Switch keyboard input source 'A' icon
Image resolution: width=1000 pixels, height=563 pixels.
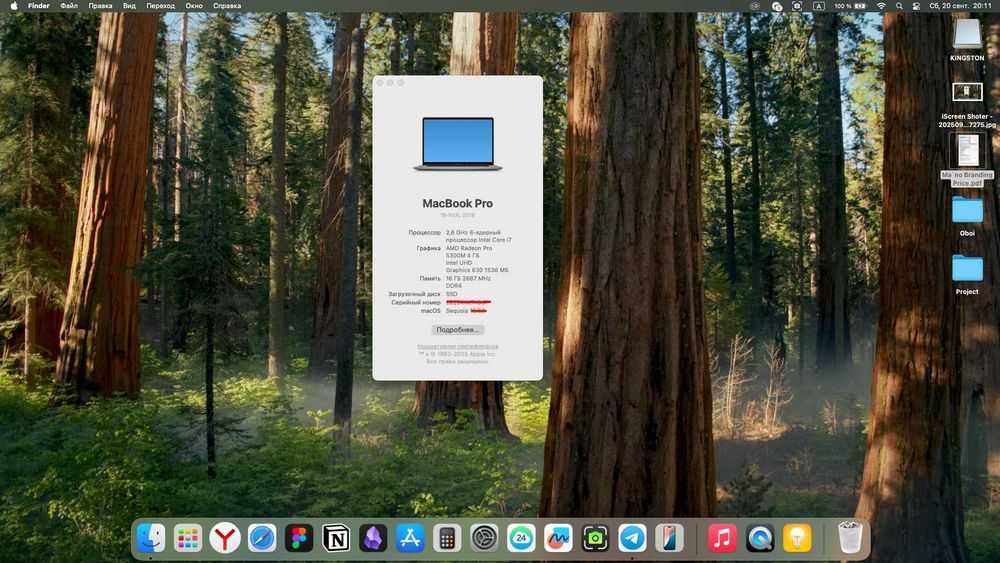pos(819,6)
